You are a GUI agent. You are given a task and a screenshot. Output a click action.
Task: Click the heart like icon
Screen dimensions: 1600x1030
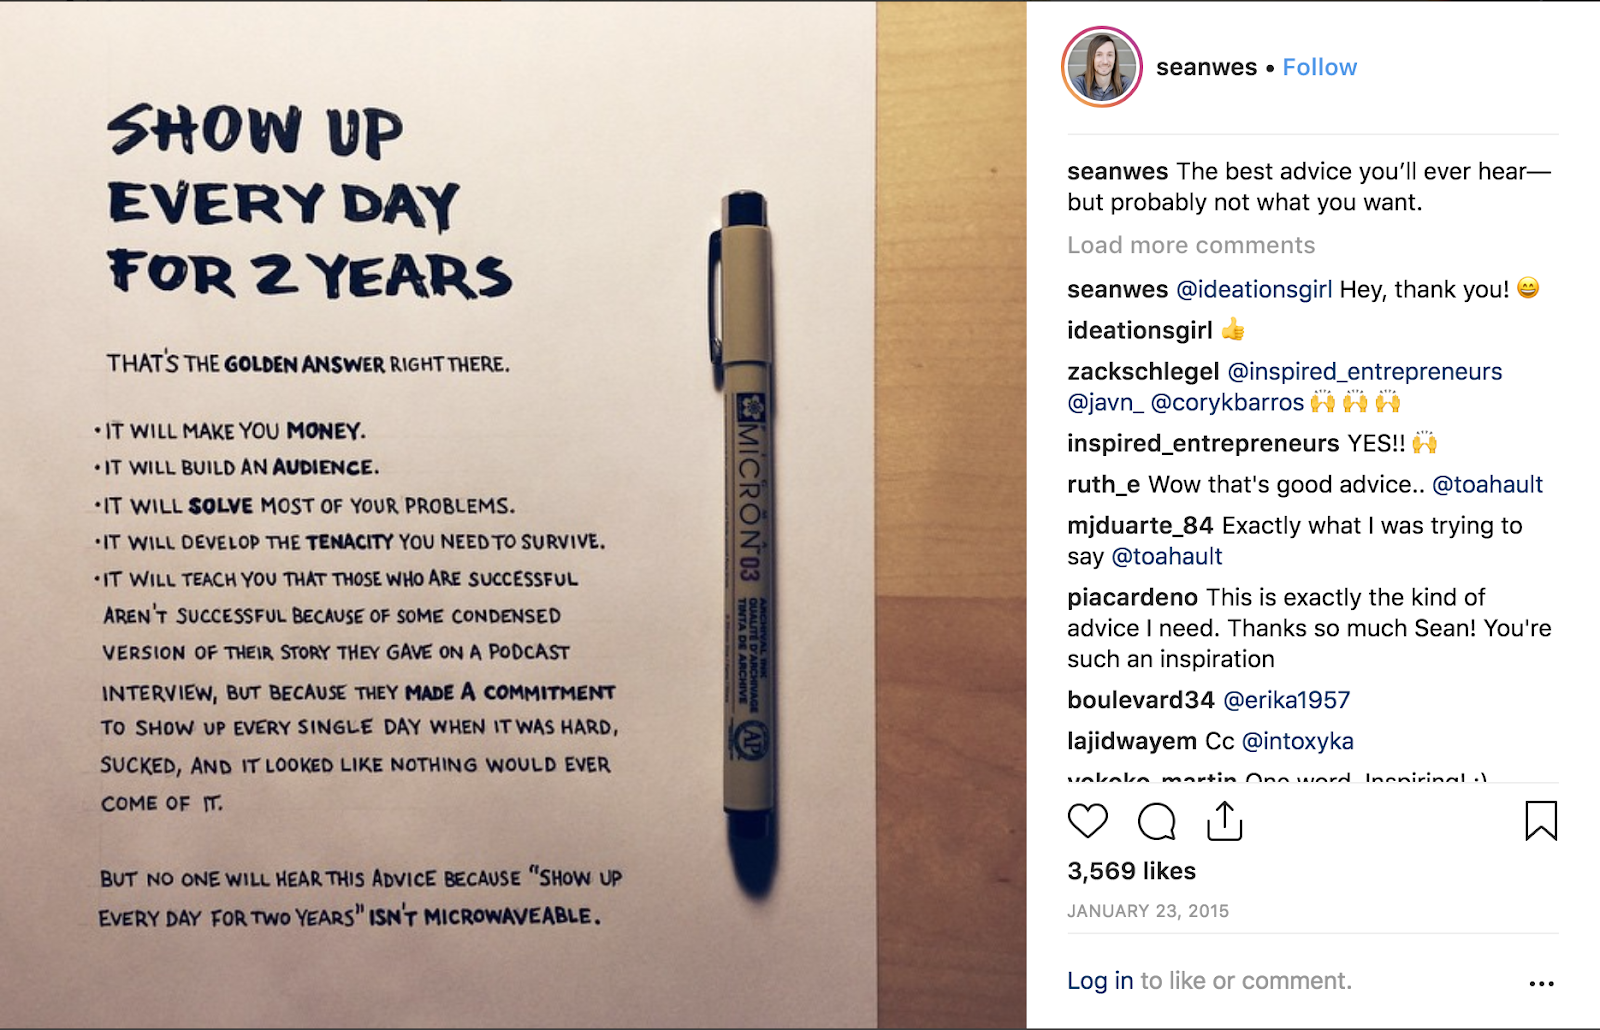(x=1087, y=821)
